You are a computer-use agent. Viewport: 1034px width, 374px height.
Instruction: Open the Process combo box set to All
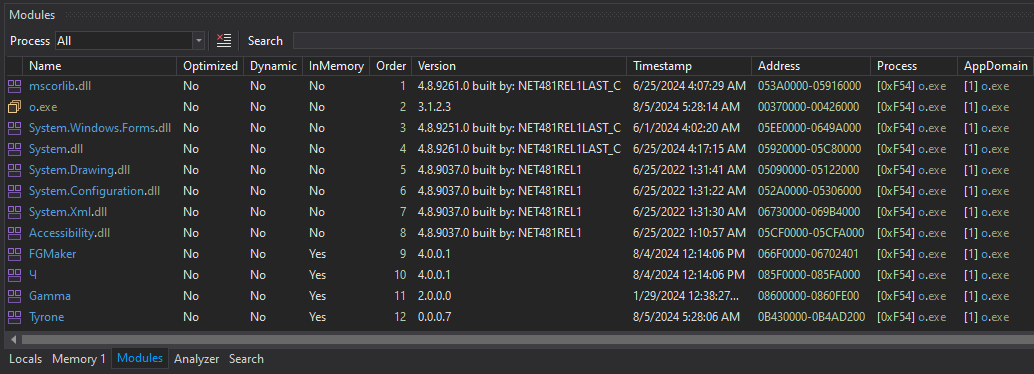[x=131, y=41]
